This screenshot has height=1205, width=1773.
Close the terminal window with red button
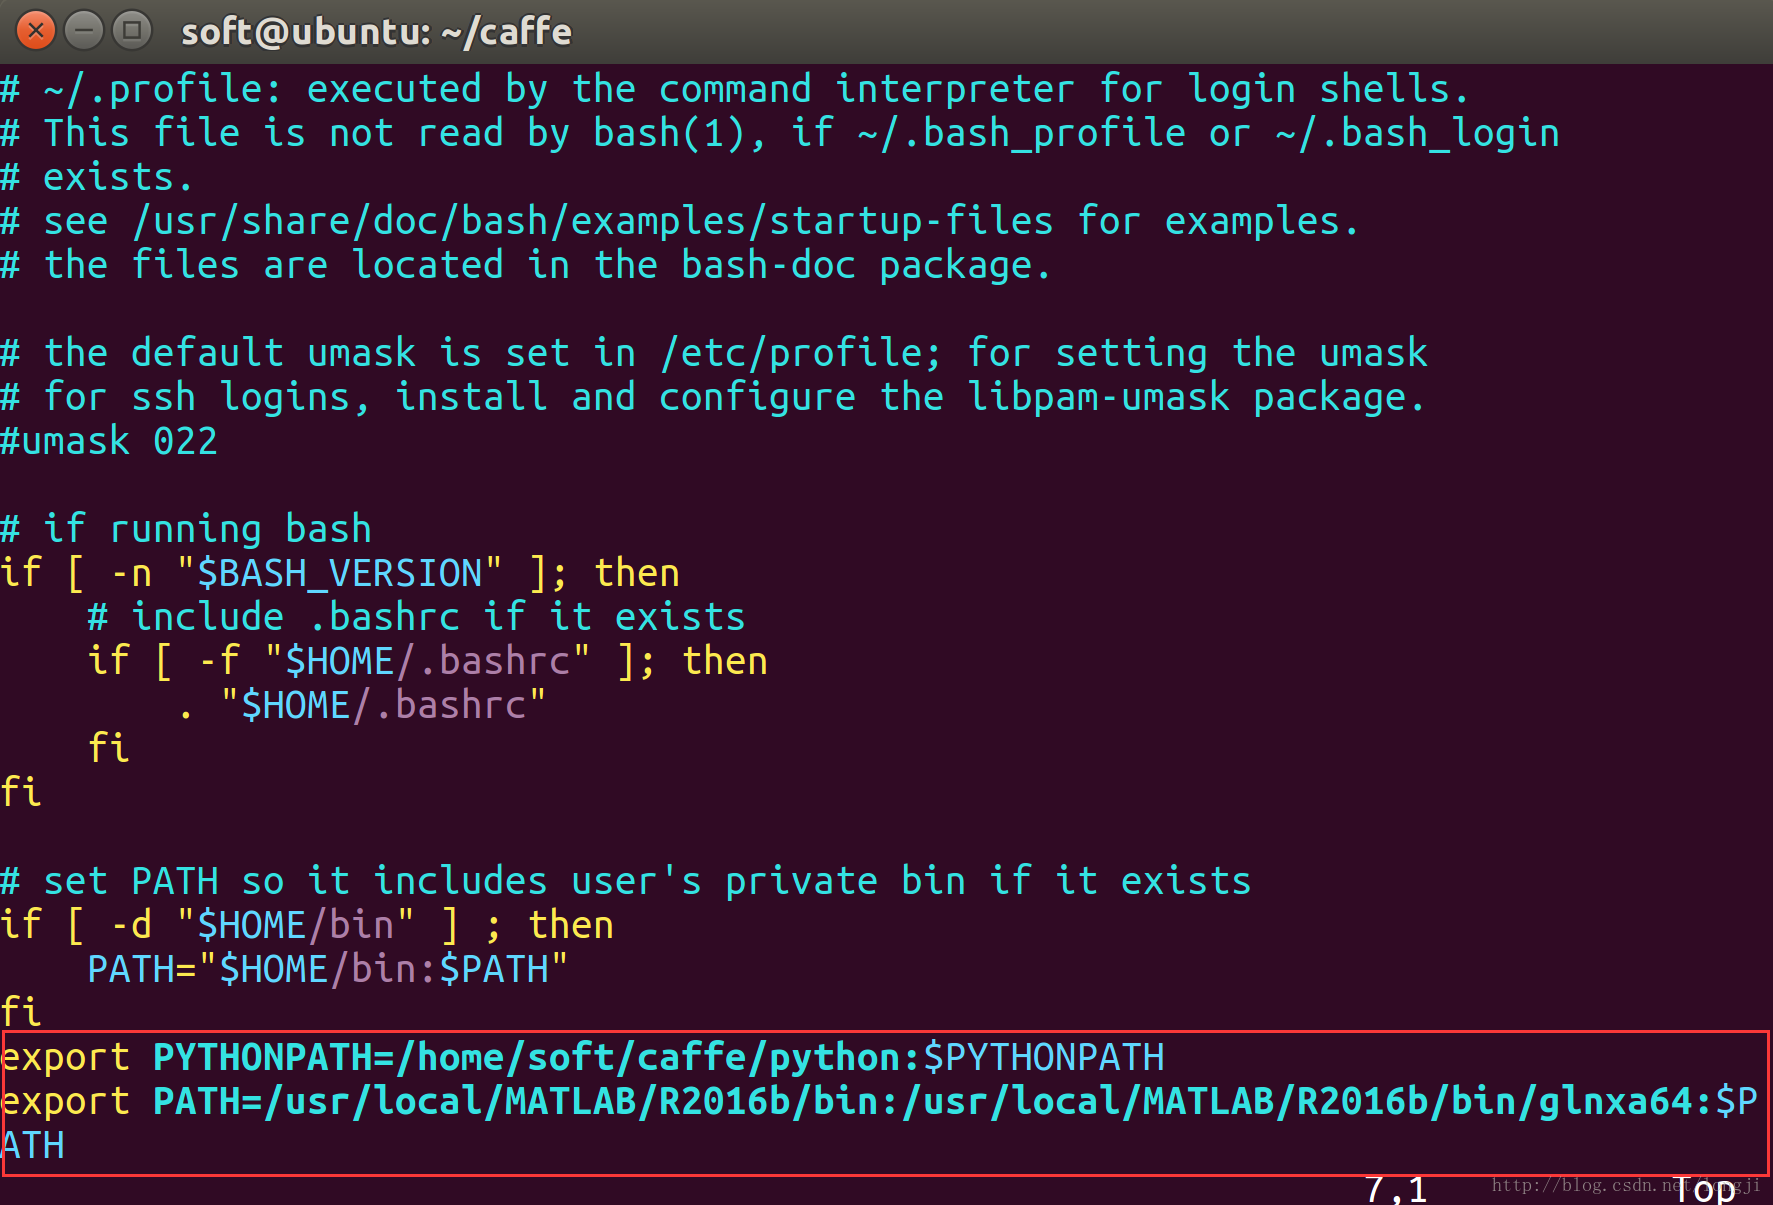[36, 31]
